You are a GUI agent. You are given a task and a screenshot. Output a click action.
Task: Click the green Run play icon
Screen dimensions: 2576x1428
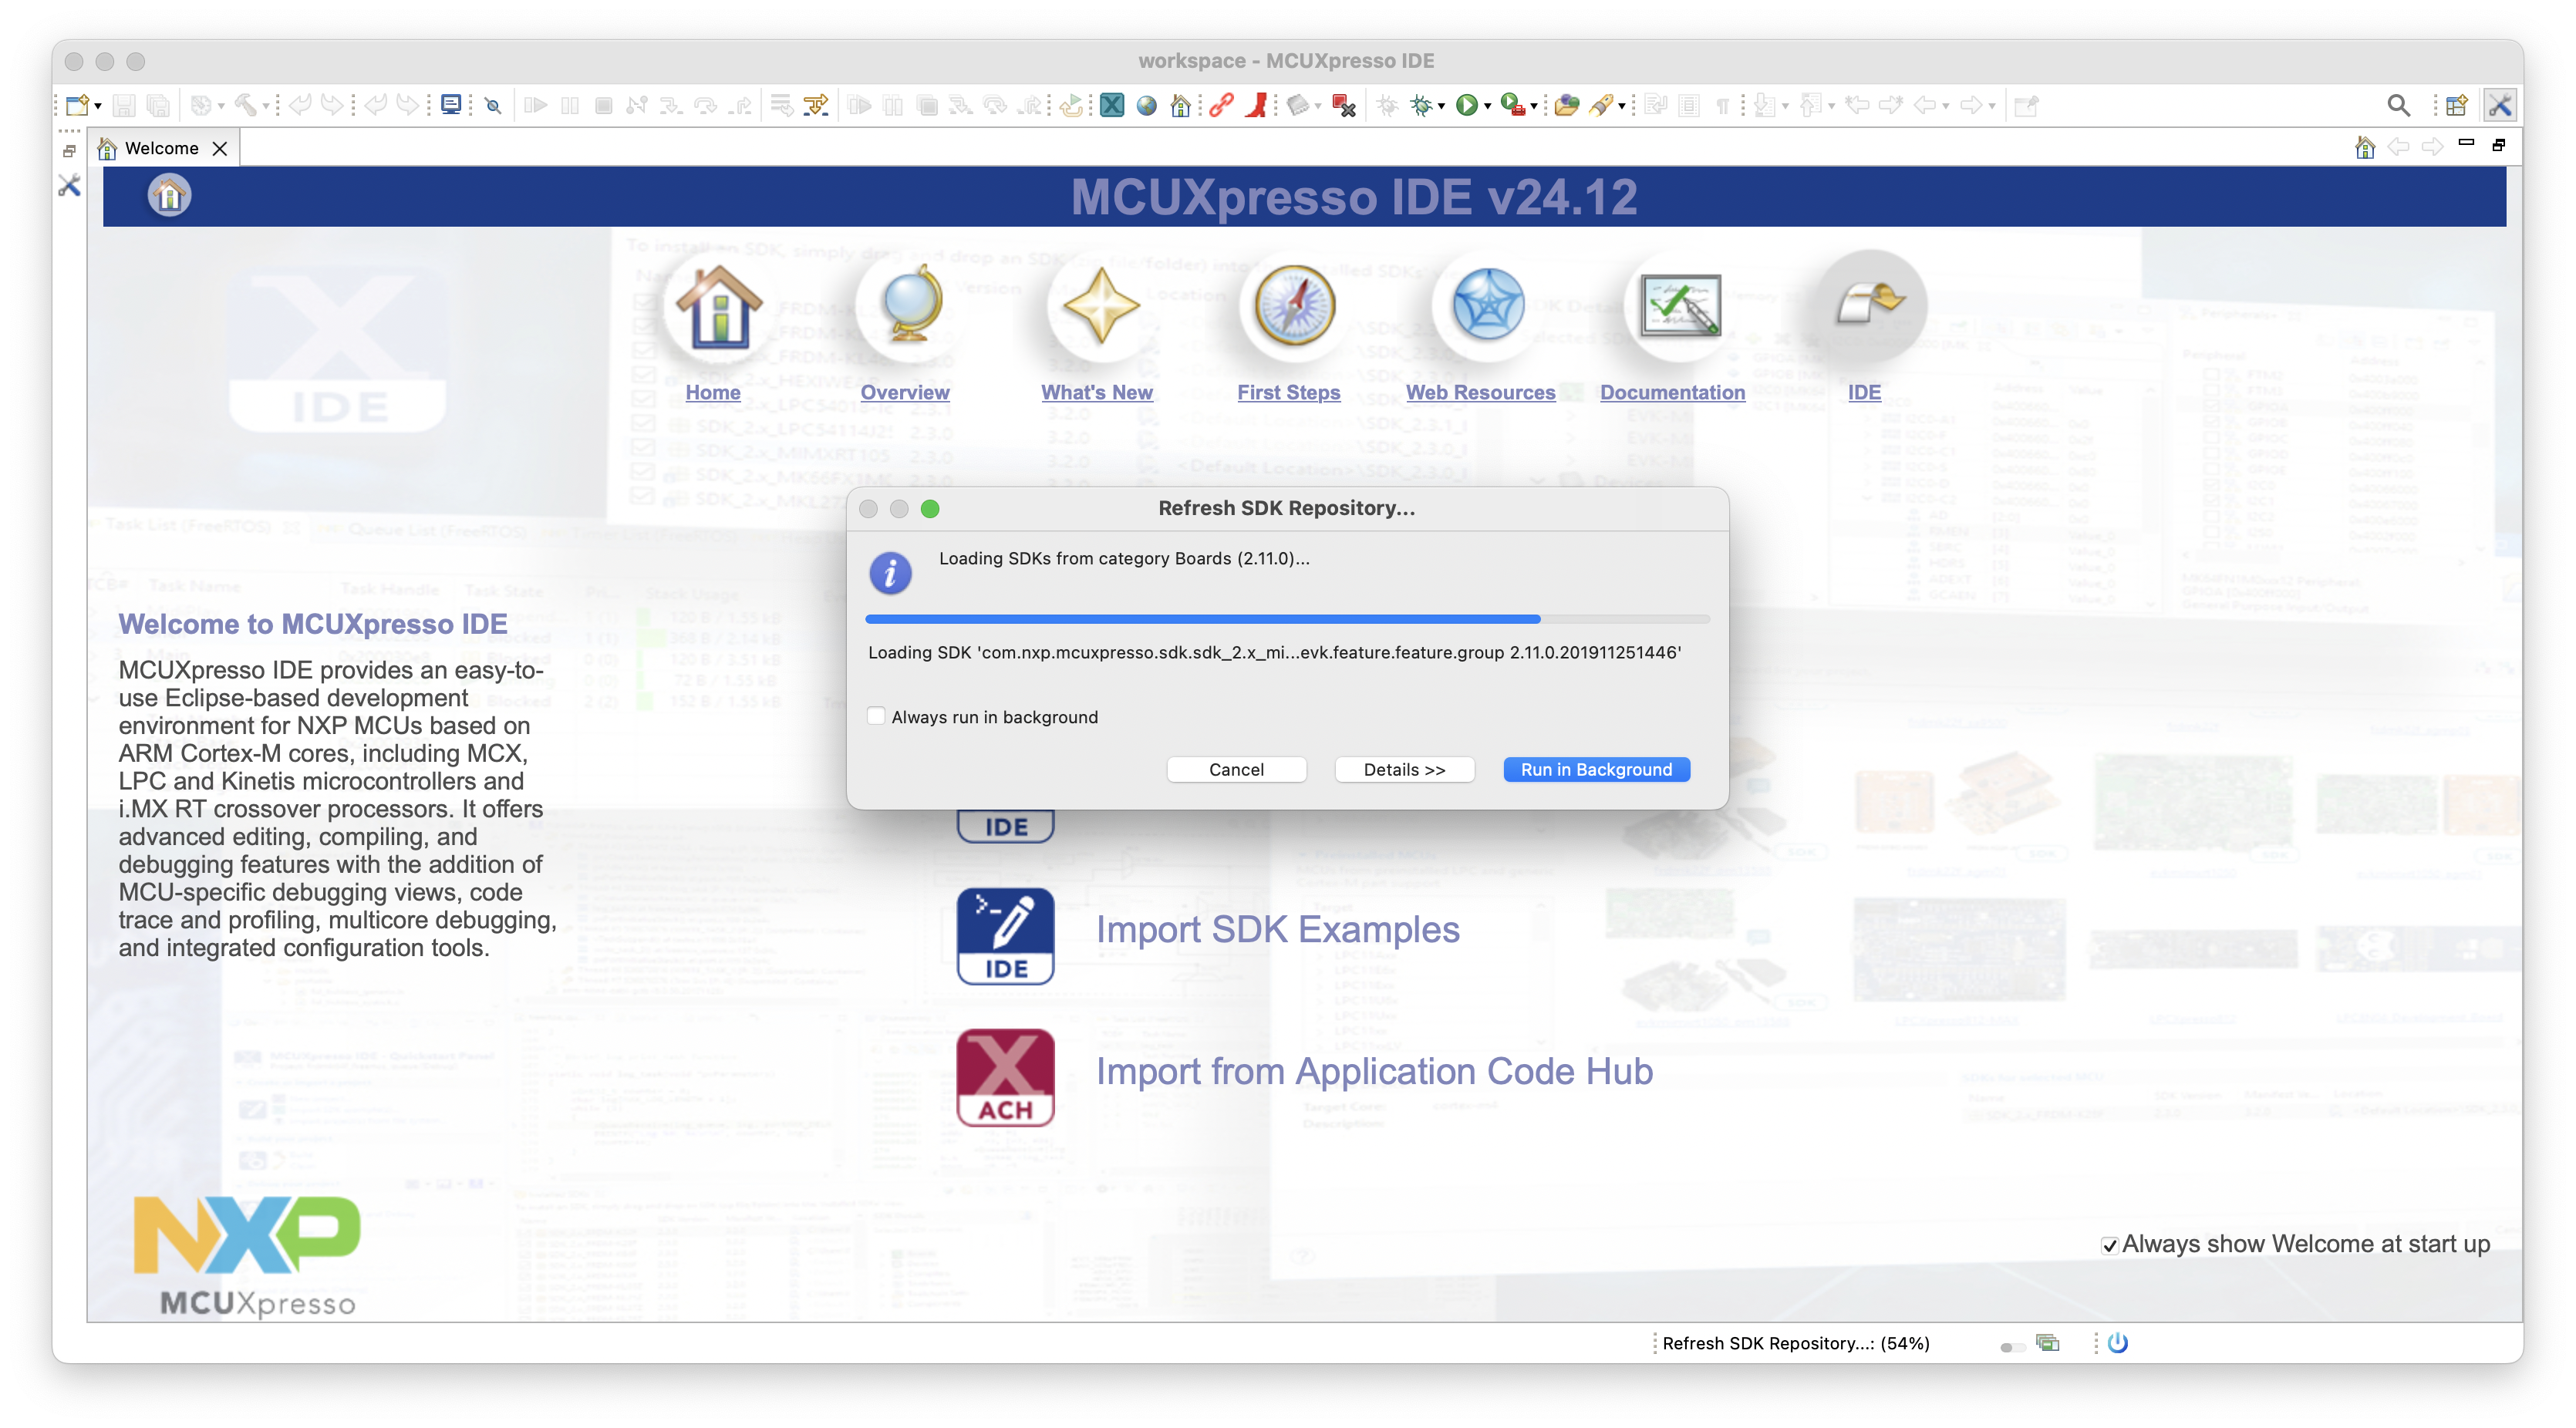pyautogui.click(x=1466, y=105)
